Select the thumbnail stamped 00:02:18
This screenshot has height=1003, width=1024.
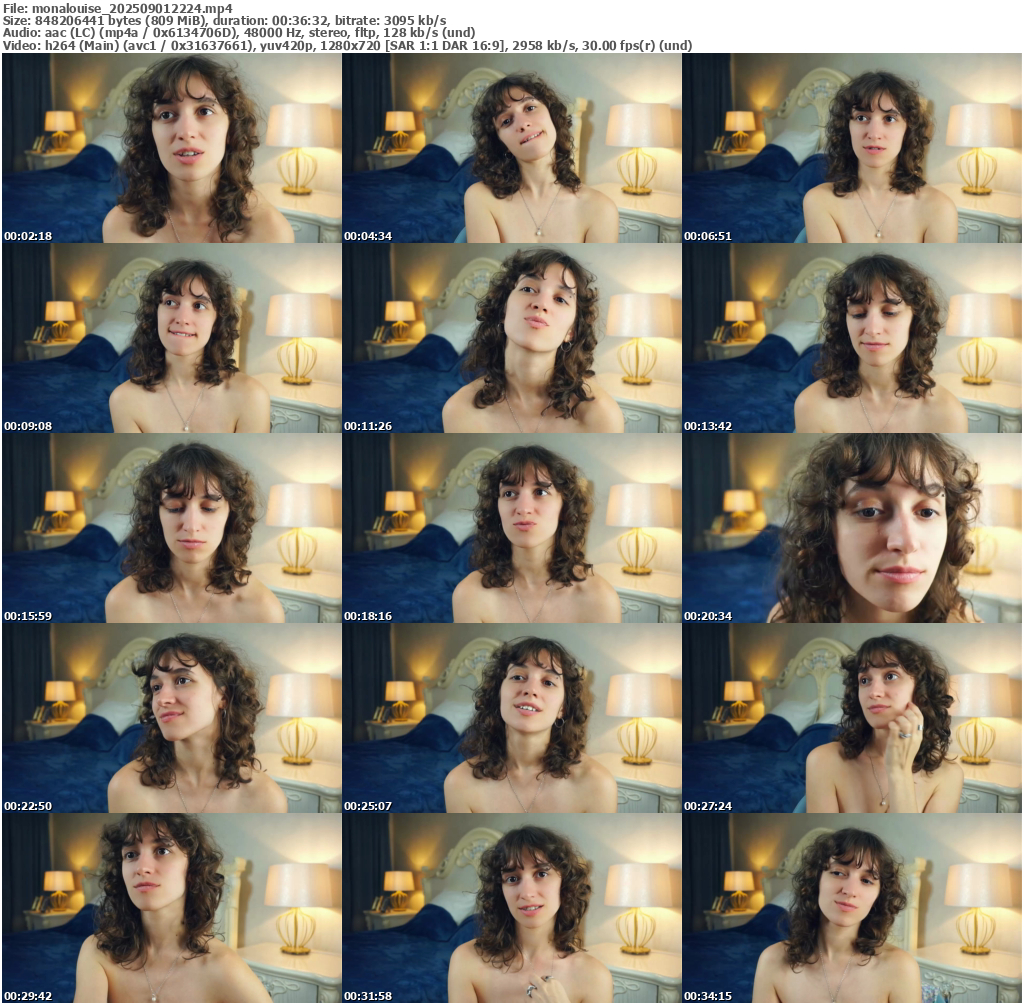(x=172, y=148)
